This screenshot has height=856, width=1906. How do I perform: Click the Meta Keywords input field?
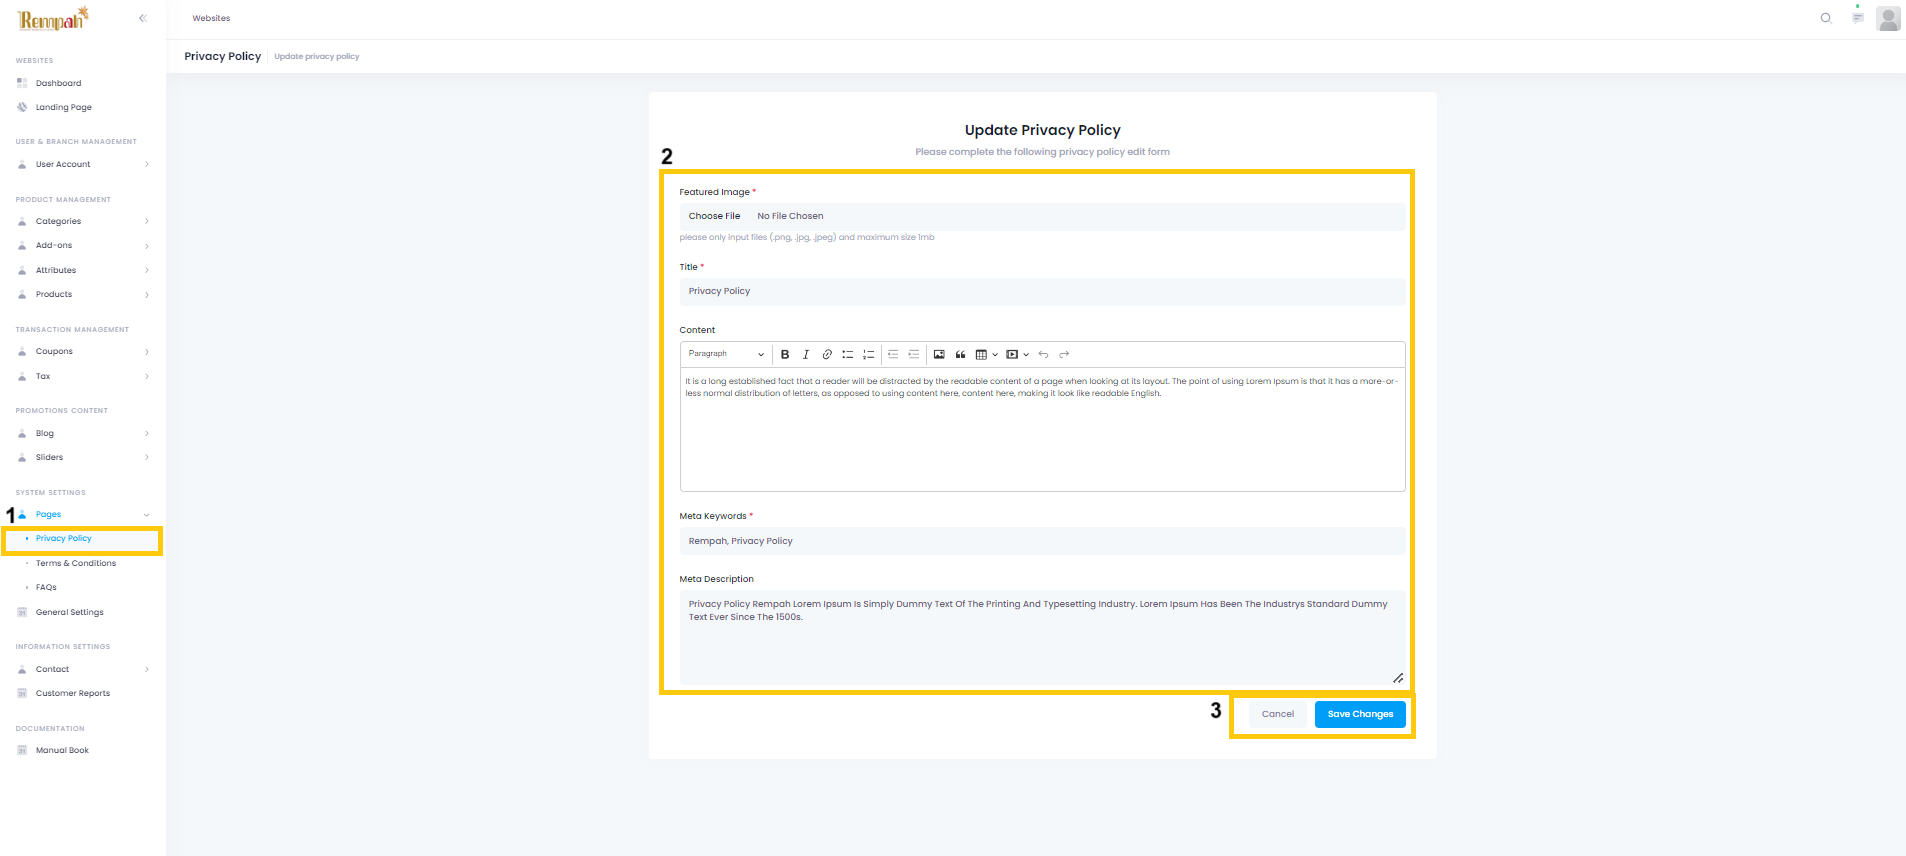[1042, 541]
